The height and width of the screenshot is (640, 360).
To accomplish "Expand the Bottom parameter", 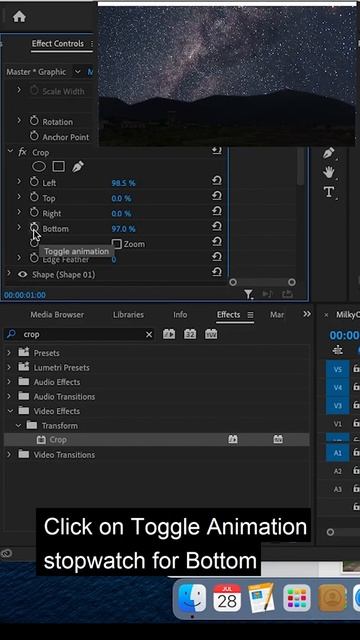I will 19,227.
